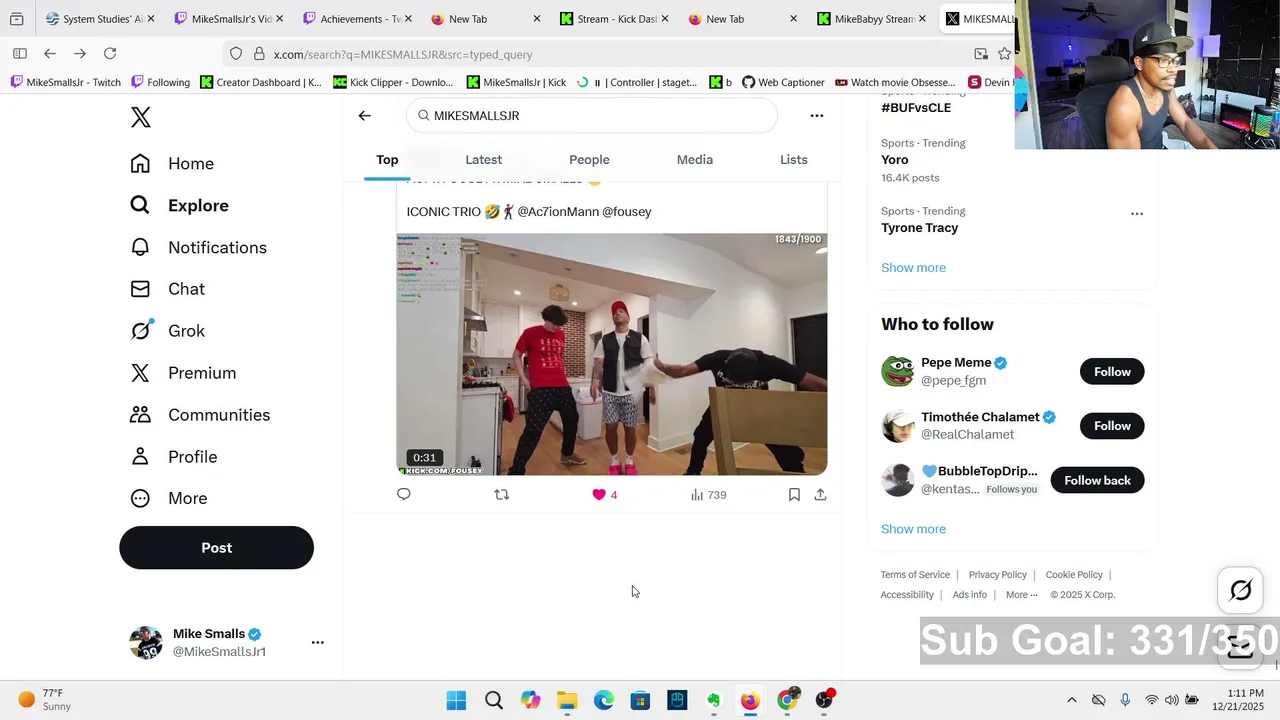Open account menu dots beside Mike Smalls
Image resolution: width=1280 pixels, height=720 pixels.
[x=318, y=642]
